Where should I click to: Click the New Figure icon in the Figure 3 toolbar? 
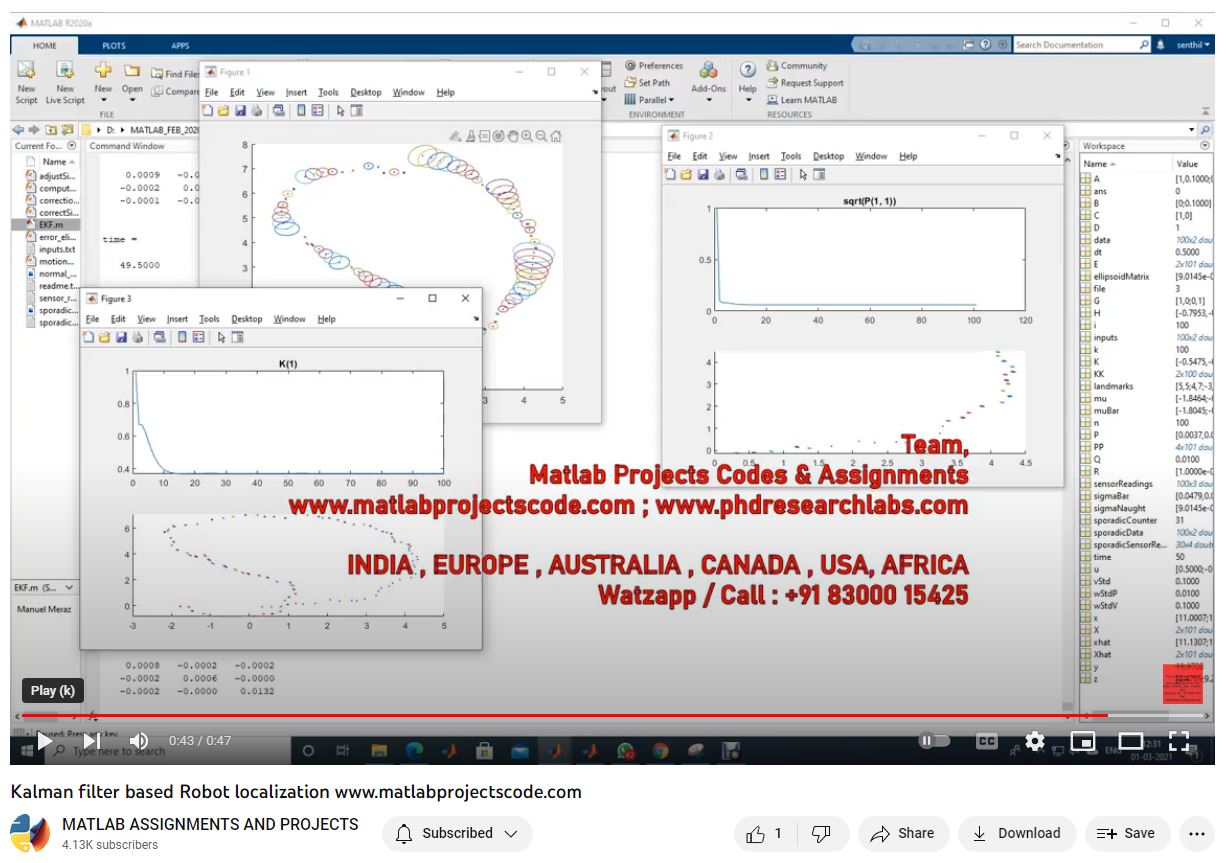(x=88, y=337)
